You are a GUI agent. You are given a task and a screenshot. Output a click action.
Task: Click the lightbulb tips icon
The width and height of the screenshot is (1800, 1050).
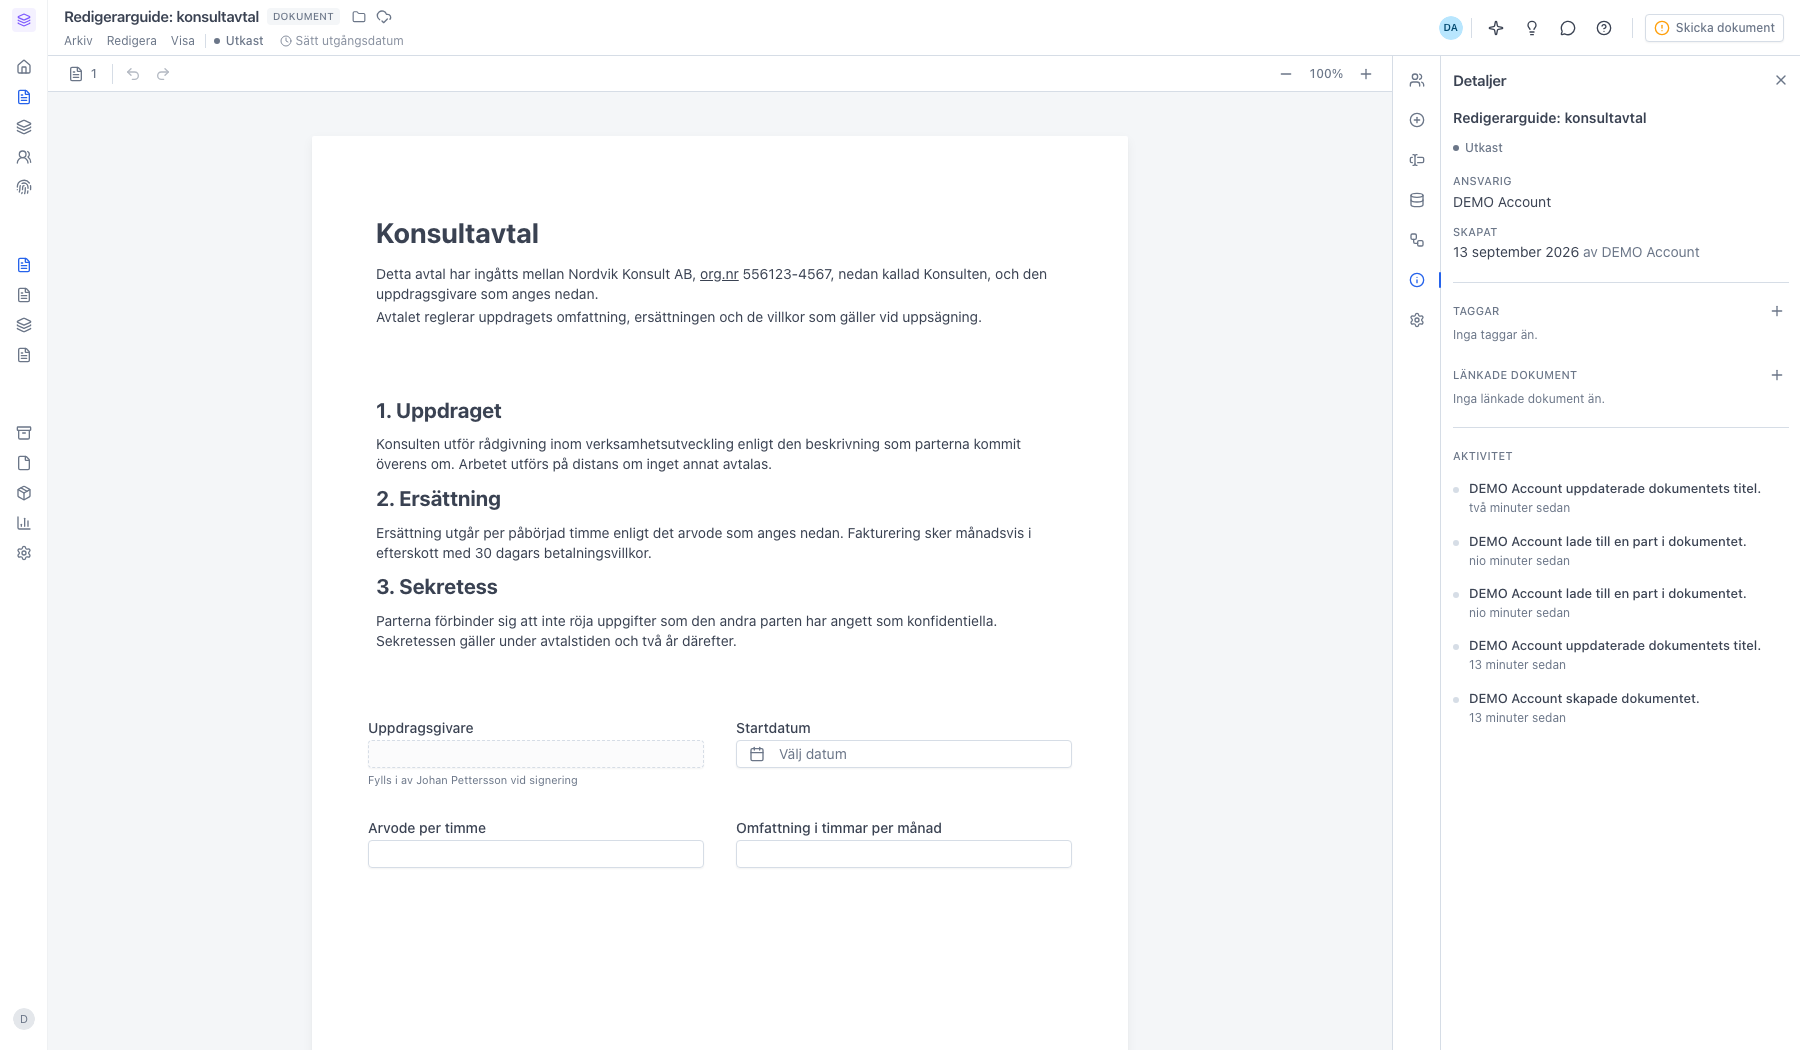pyautogui.click(x=1532, y=28)
